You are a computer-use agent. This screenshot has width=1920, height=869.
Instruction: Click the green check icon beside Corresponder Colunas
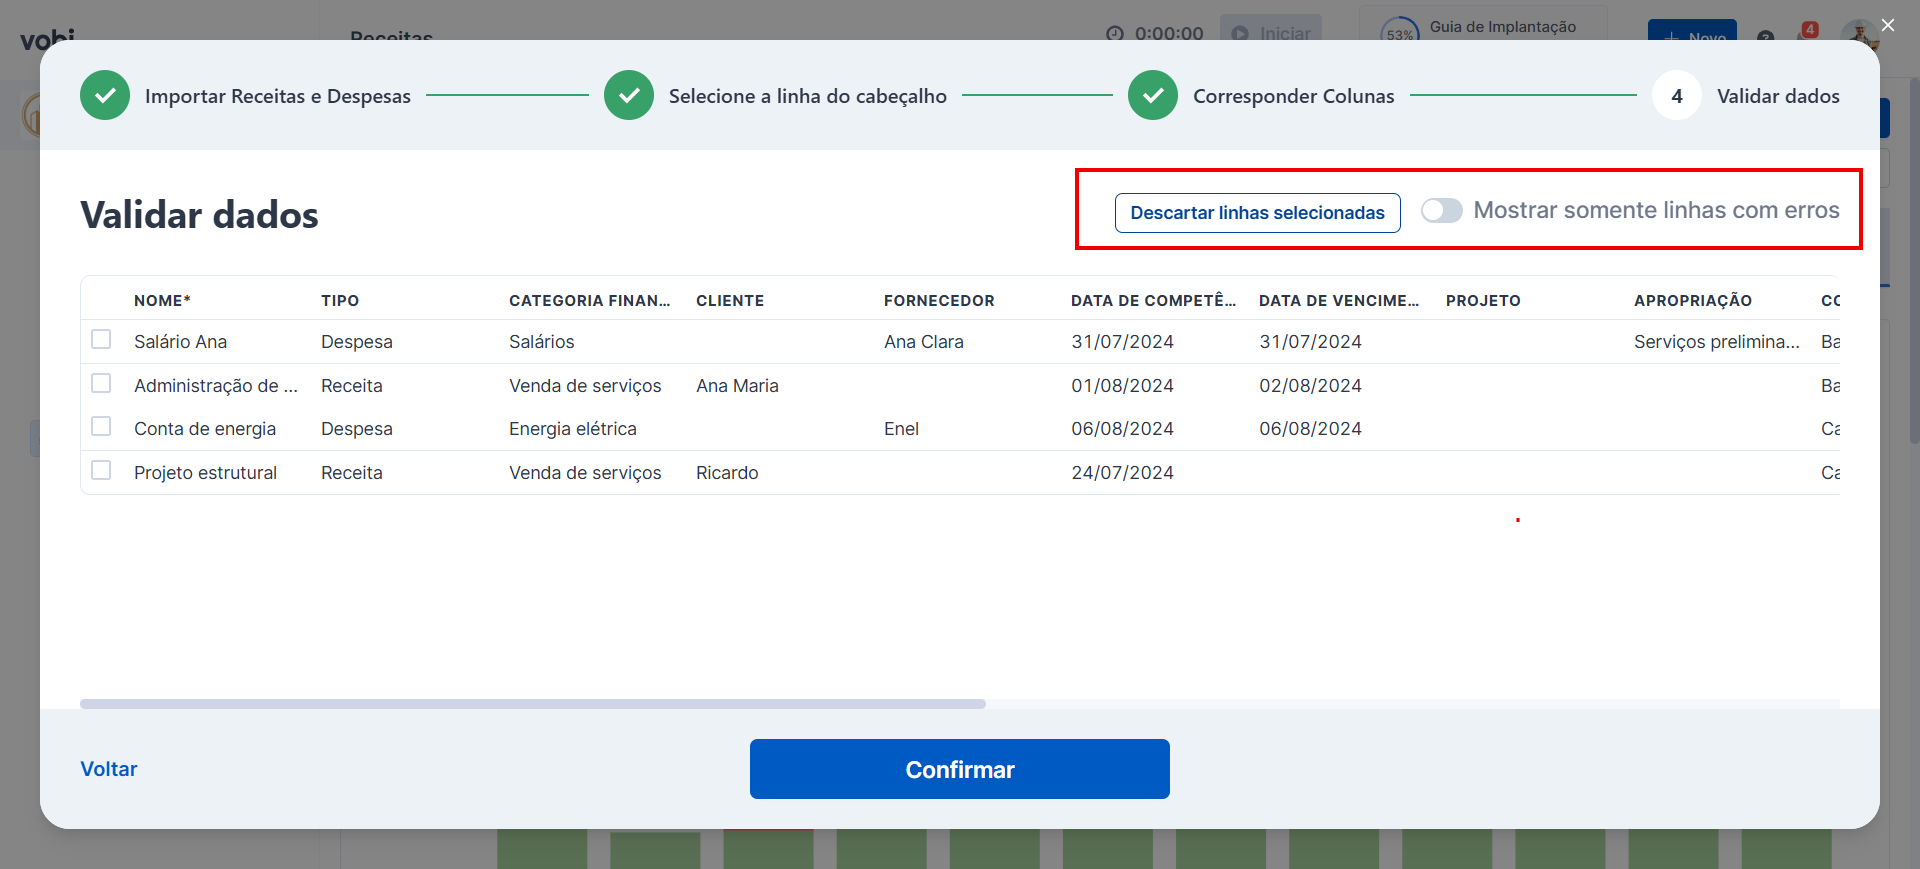1153,95
